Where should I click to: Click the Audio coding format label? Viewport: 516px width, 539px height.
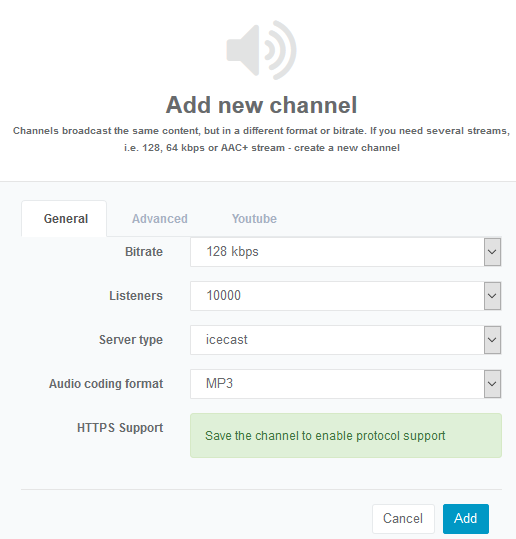pos(106,384)
